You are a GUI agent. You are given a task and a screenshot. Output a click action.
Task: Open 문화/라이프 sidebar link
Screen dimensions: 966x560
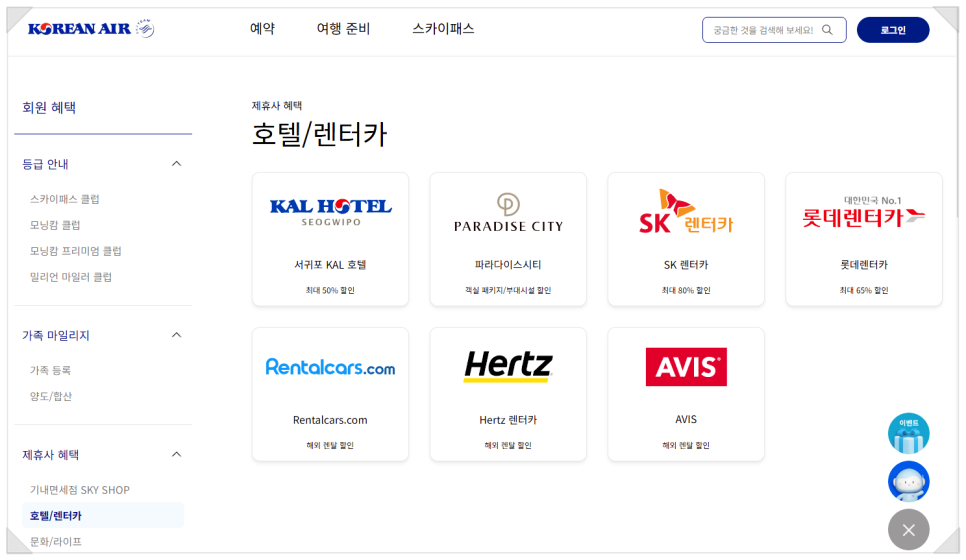[x=55, y=542]
